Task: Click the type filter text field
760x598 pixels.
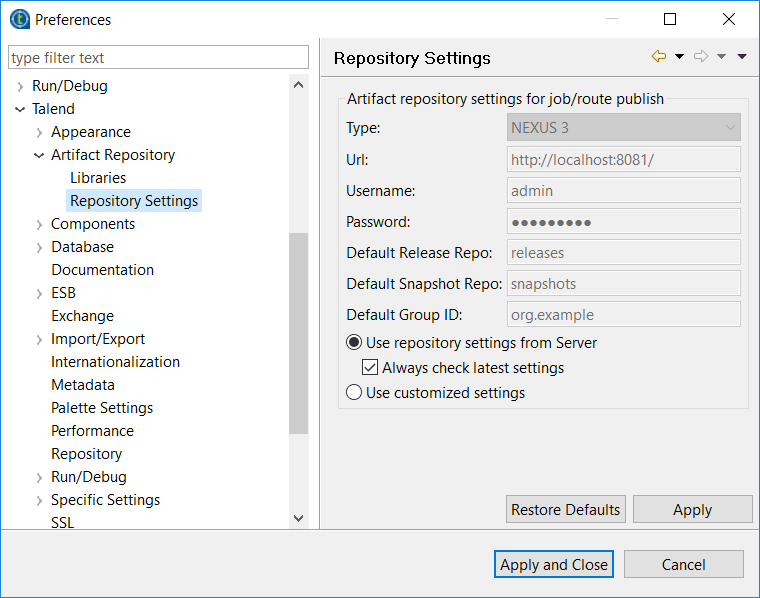Action: coord(159,58)
